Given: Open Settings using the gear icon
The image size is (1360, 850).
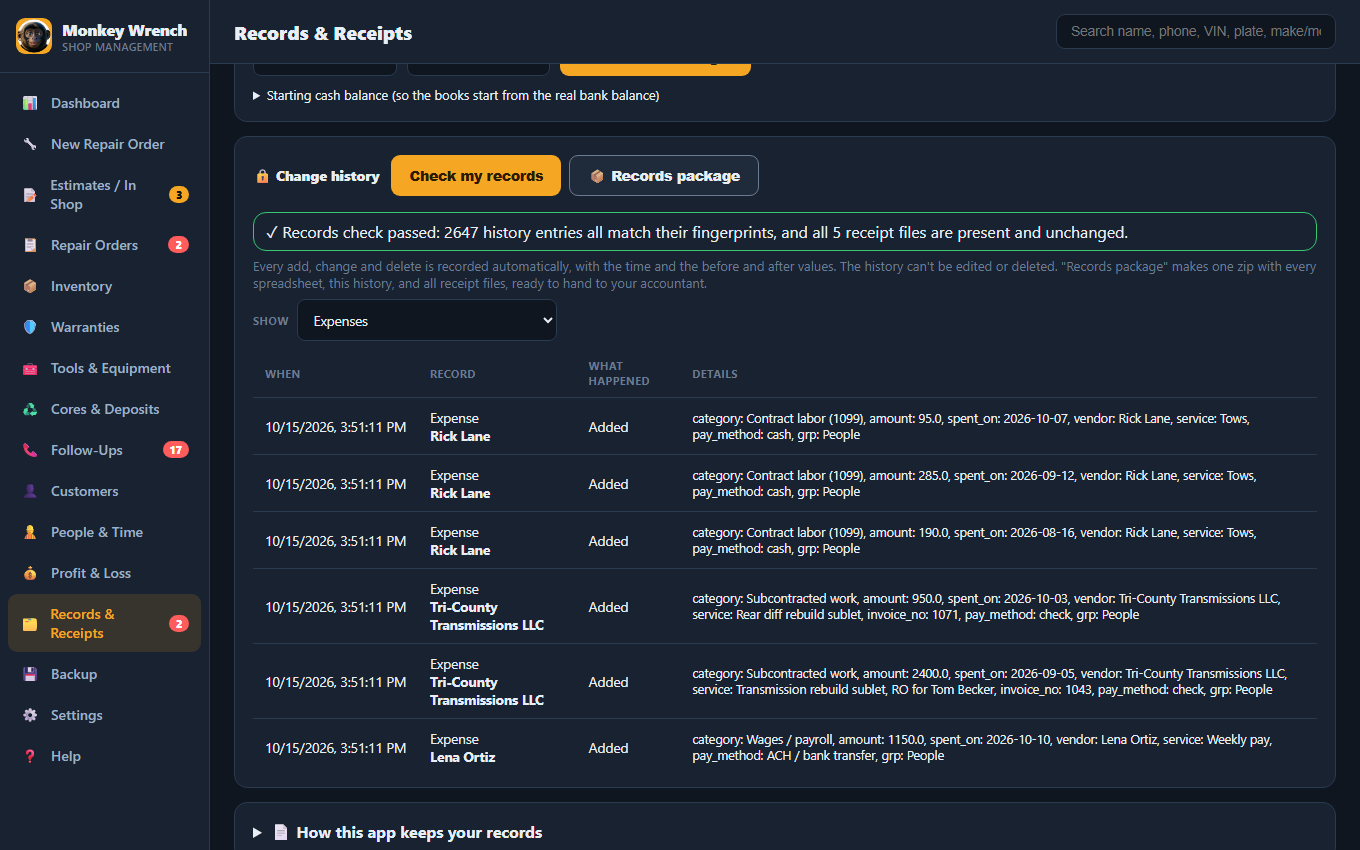Looking at the screenshot, I should pyautogui.click(x=30, y=715).
